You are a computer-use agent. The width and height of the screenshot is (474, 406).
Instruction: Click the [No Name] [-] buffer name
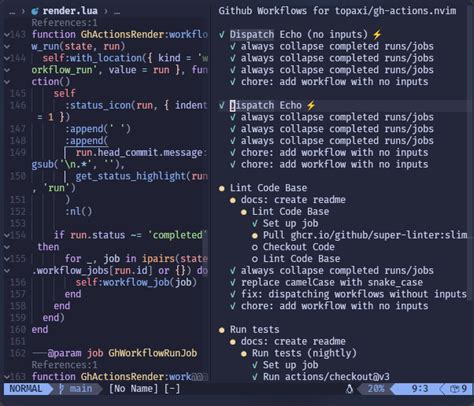(144, 389)
